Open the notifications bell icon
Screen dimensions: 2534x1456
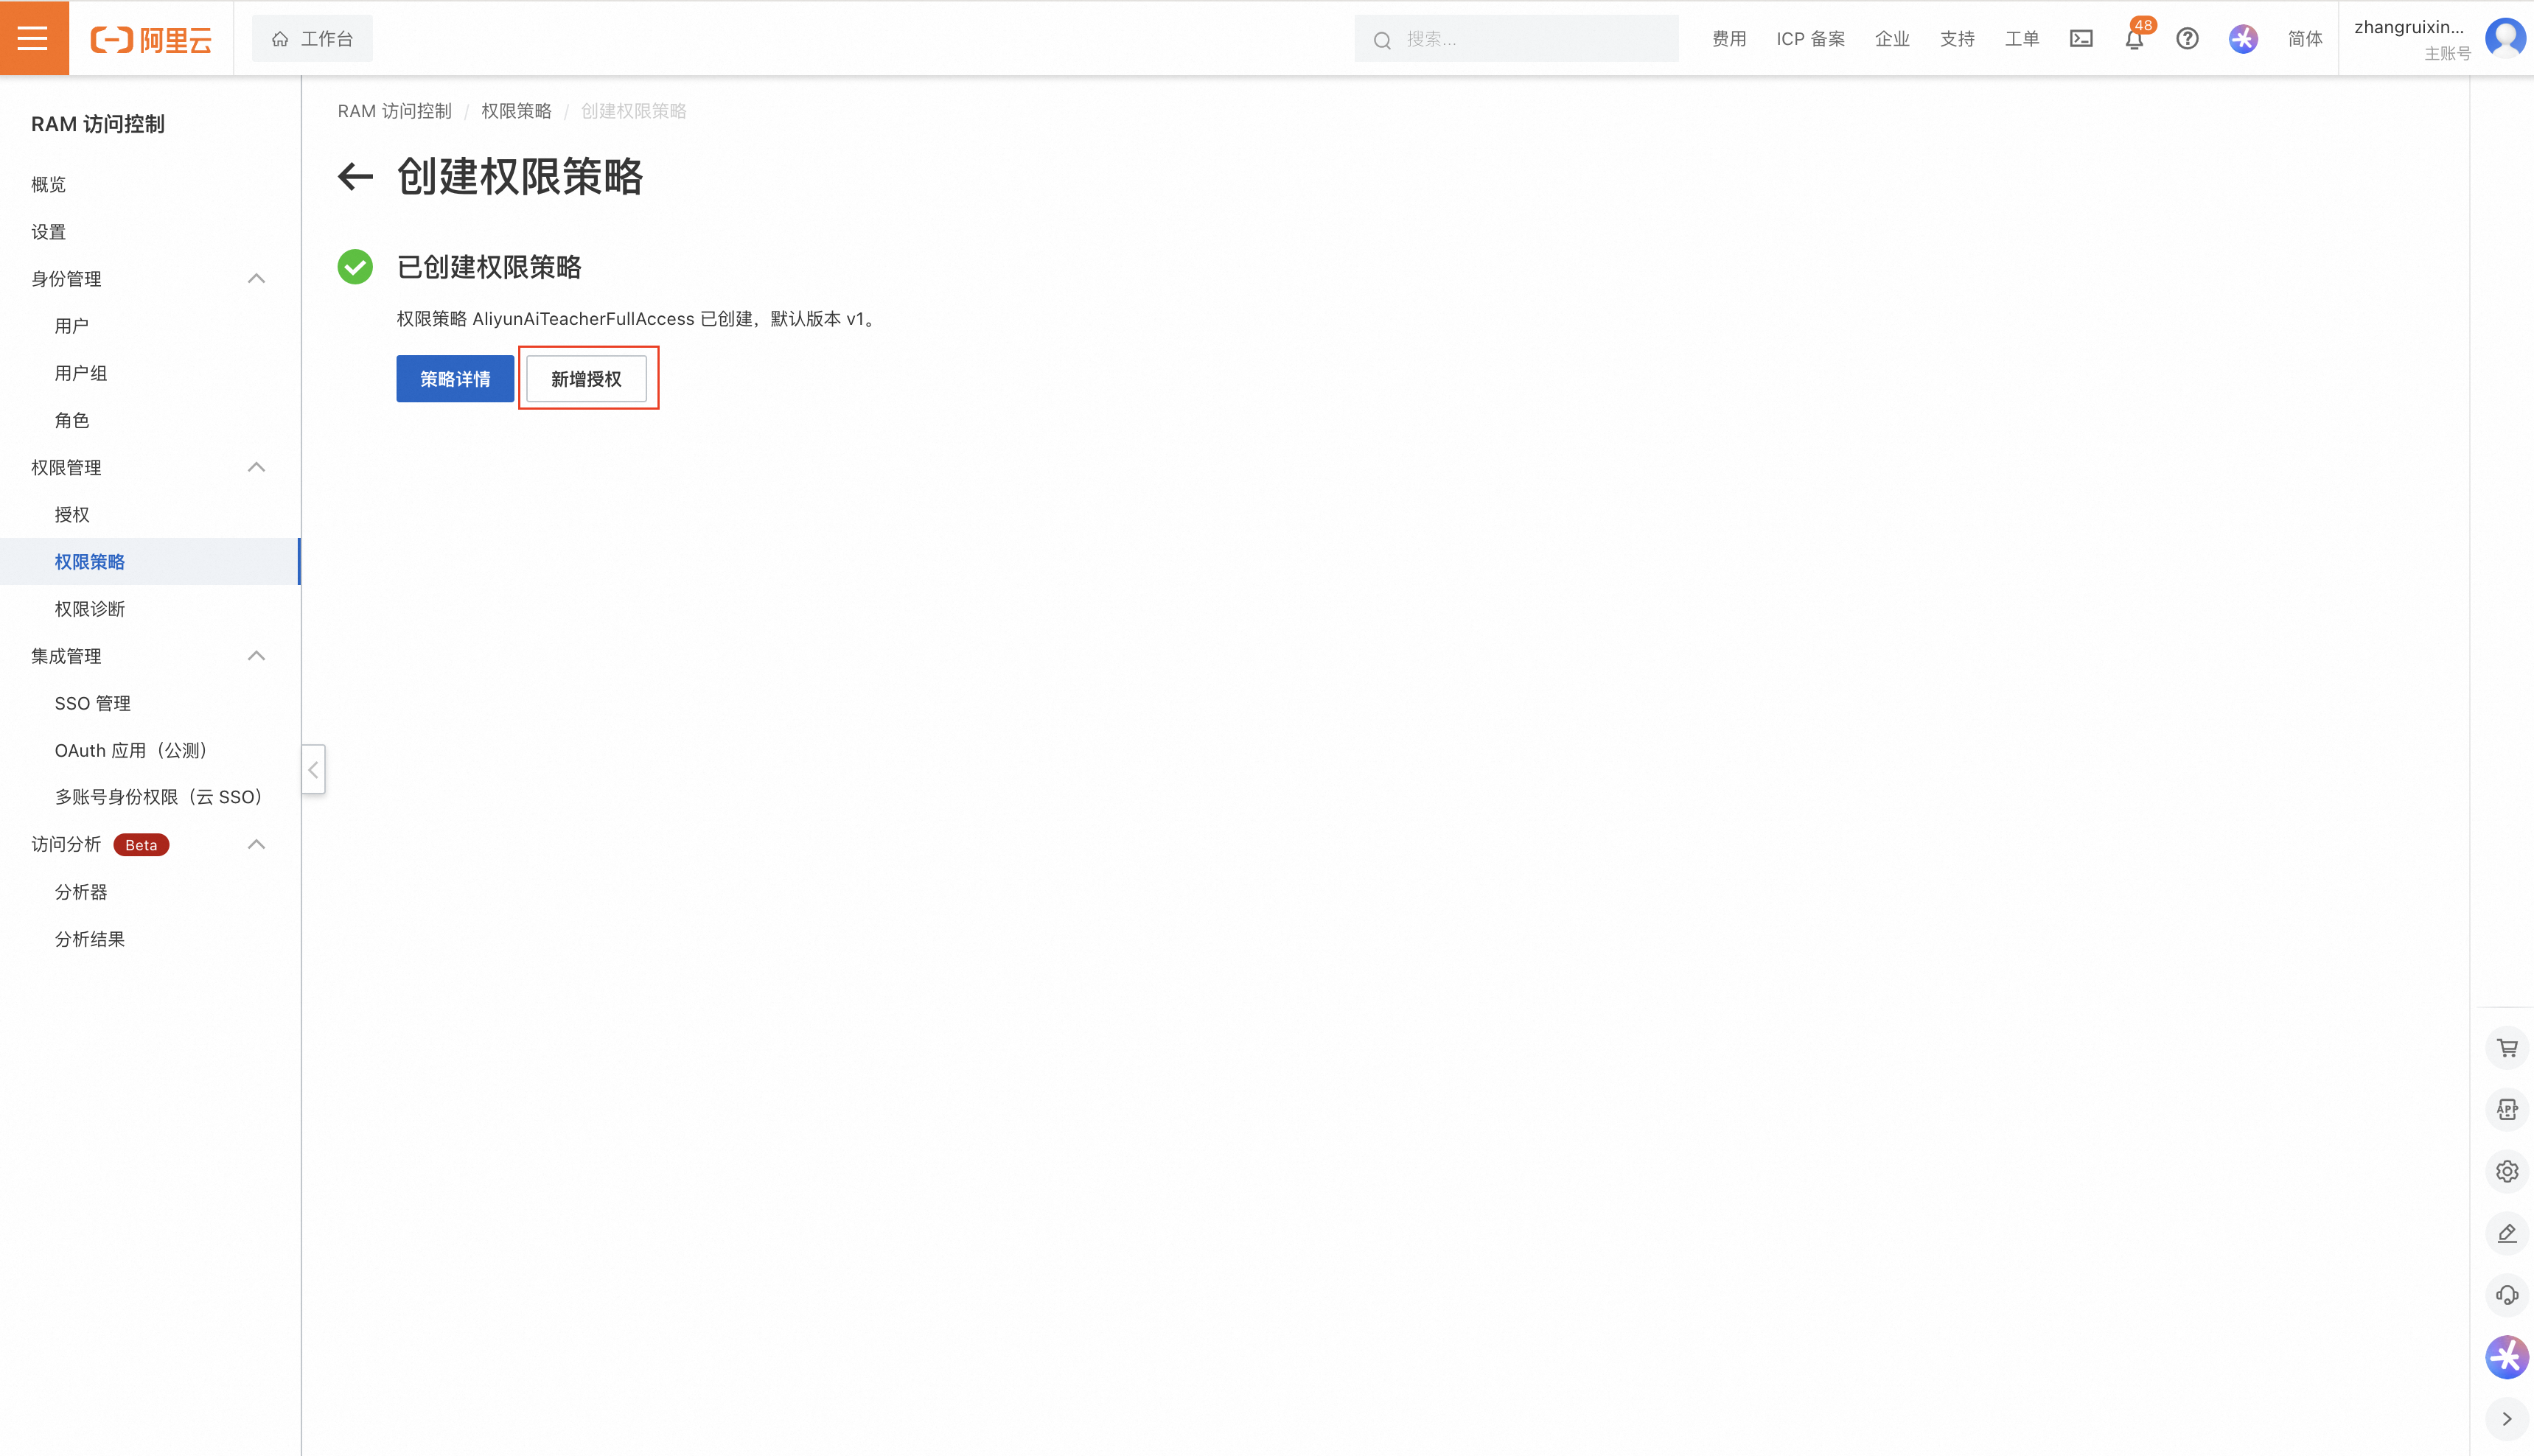[x=2133, y=40]
